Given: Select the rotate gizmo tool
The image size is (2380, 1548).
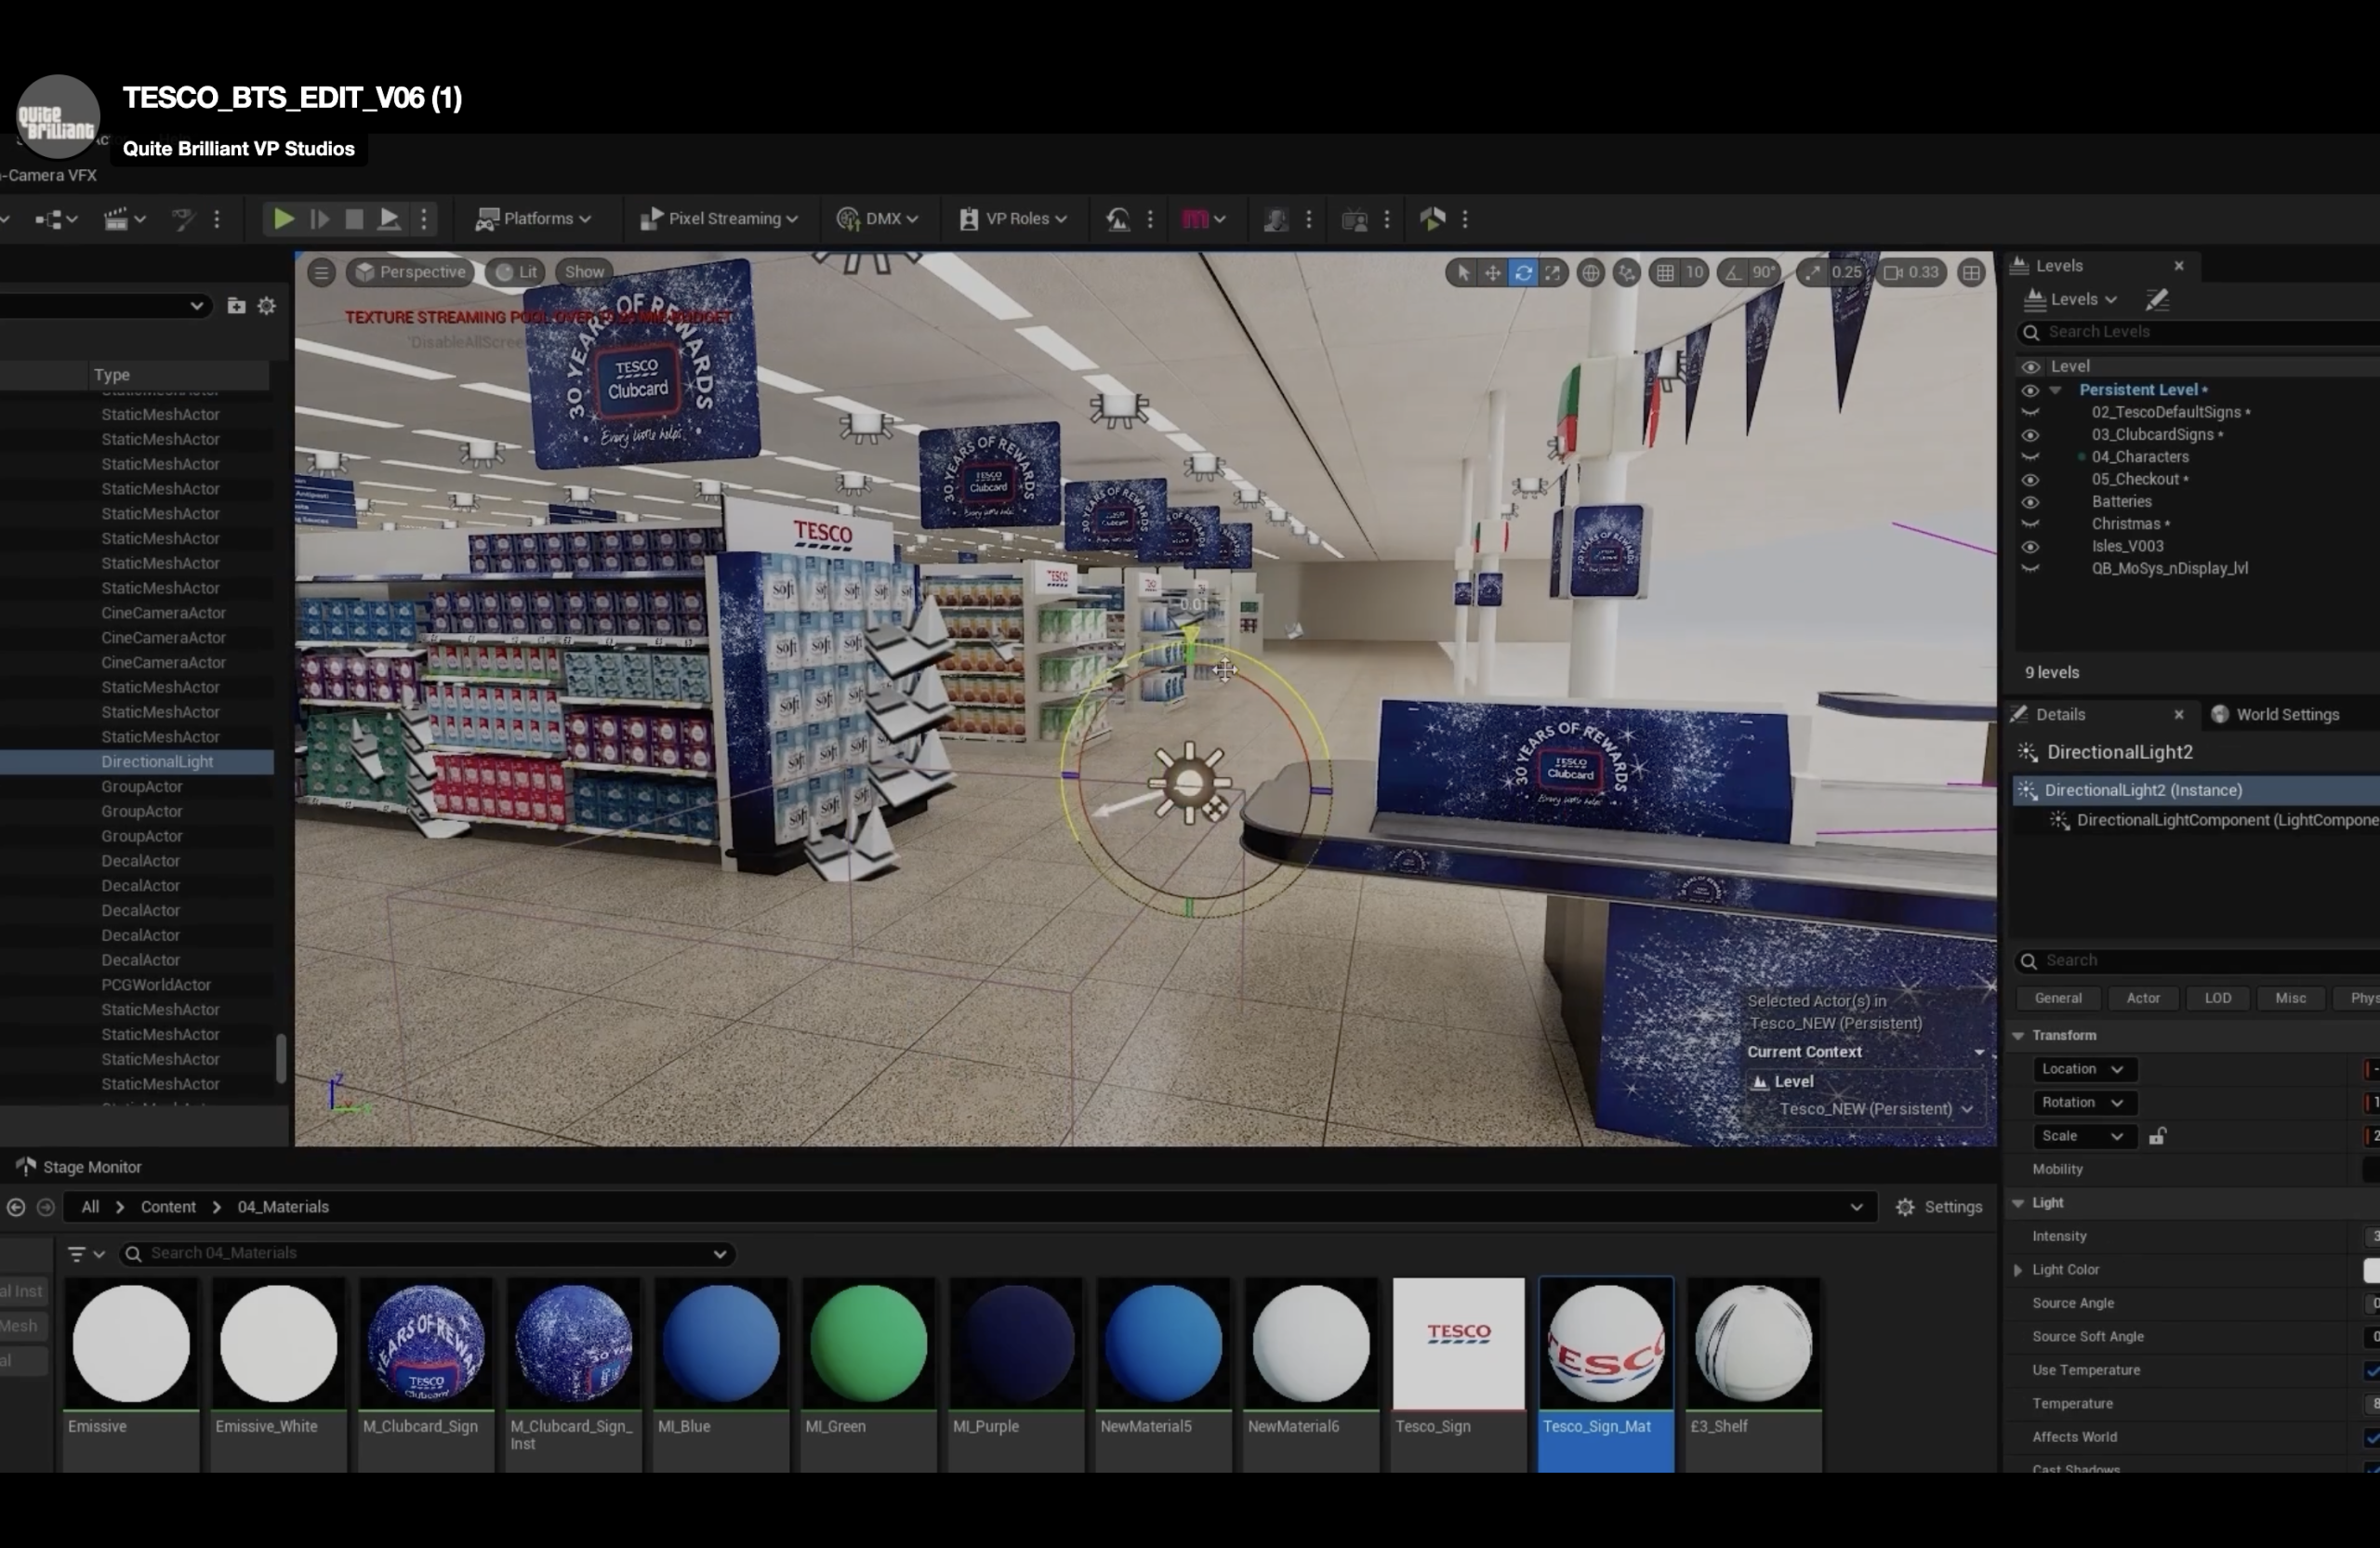Looking at the screenshot, I should [x=1522, y=272].
